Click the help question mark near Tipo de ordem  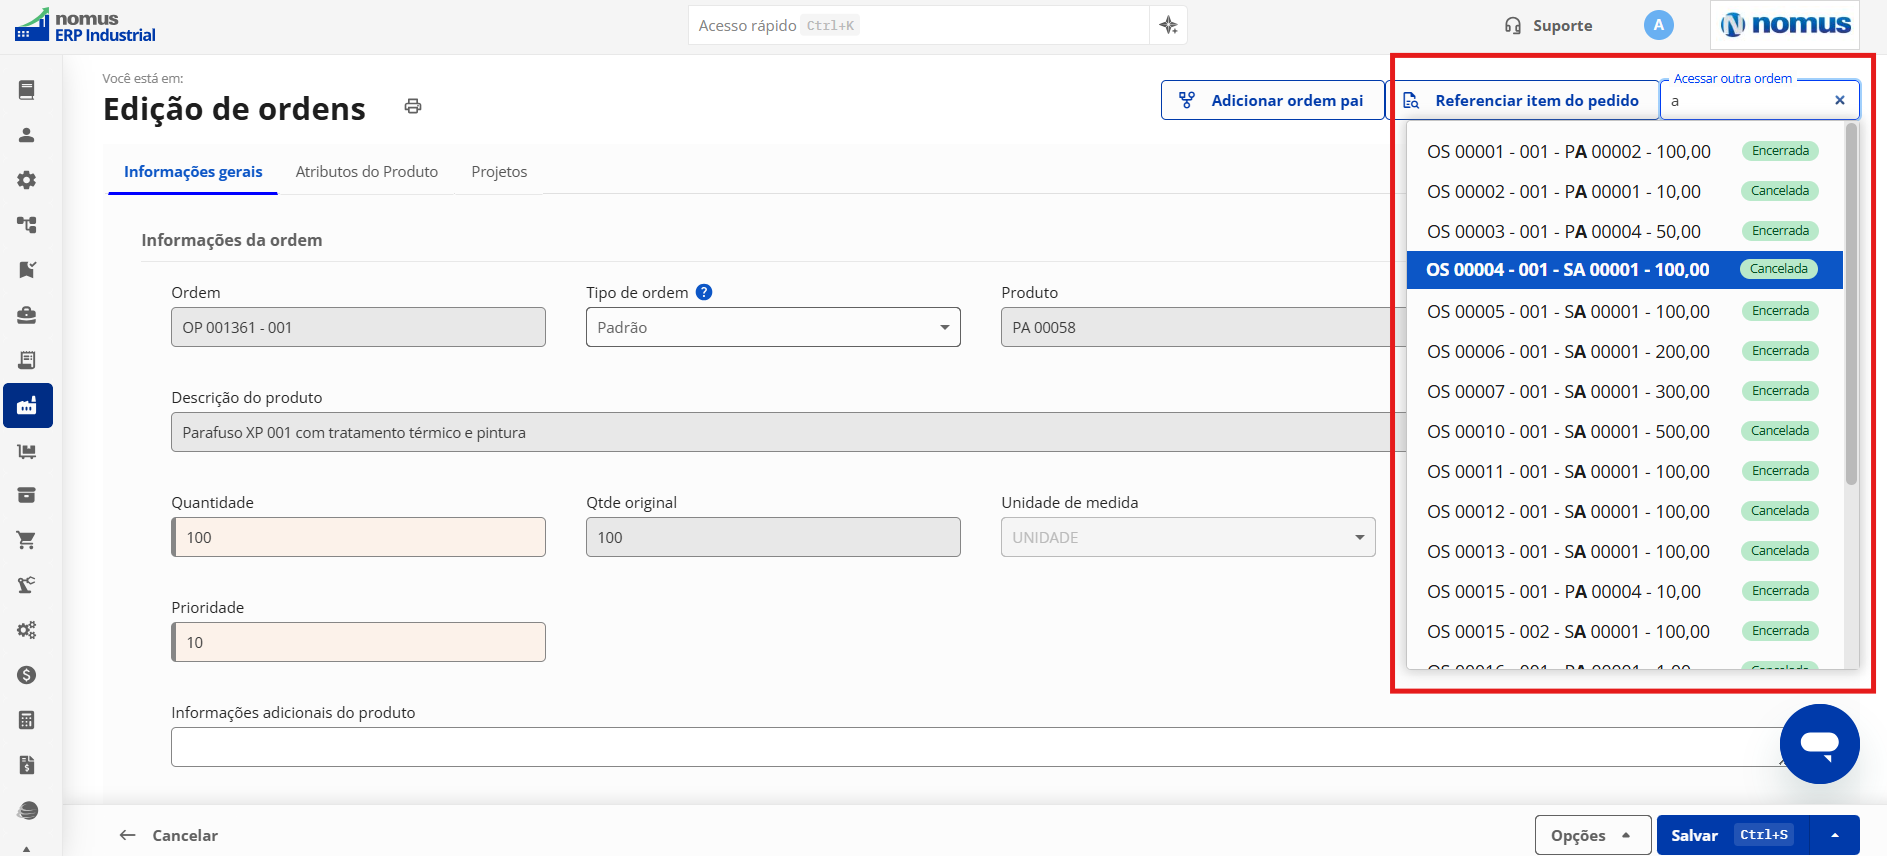pyautogui.click(x=704, y=292)
